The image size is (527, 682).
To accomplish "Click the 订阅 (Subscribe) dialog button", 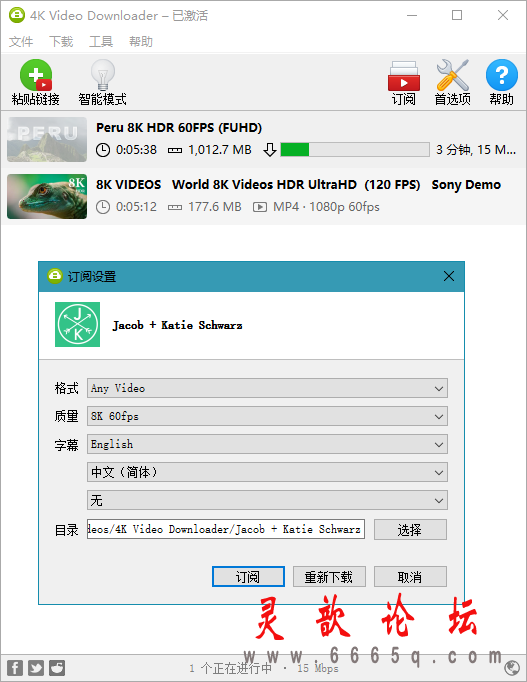I will pos(248,577).
